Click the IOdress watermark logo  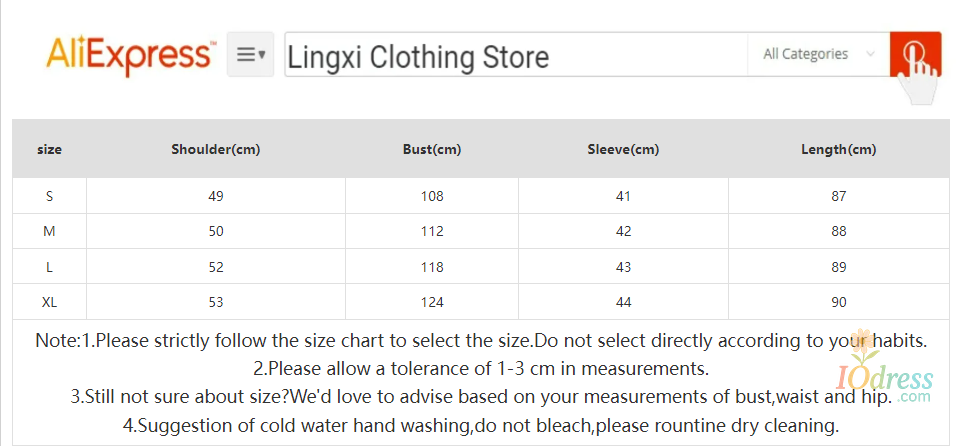point(886,374)
